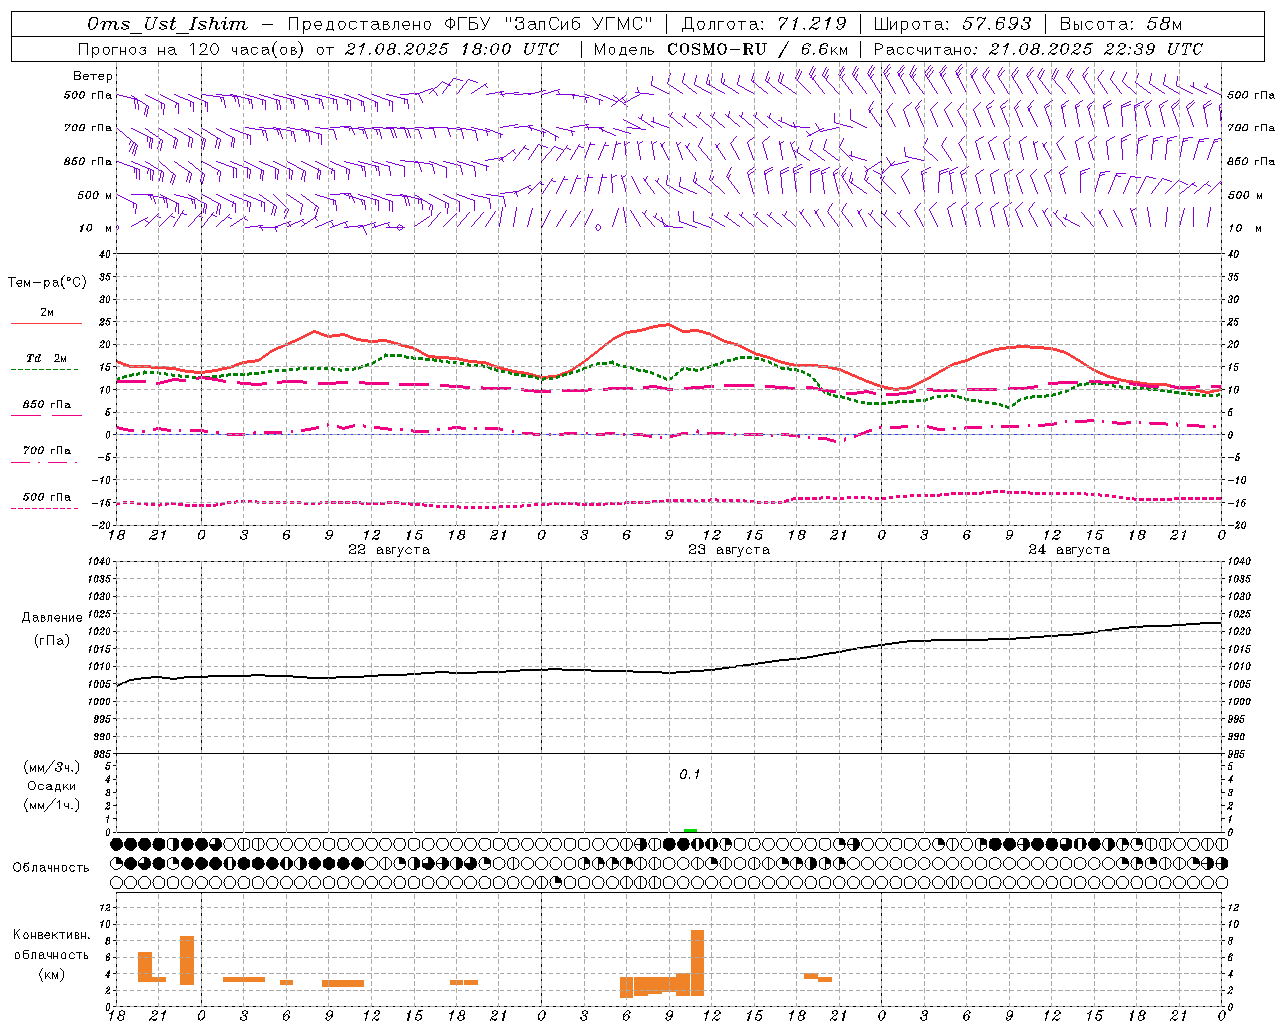Screen dimensions: 1280x1024
Task: Click the 700 гПа entry in temperature legend
Action: [x=47, y=450]
